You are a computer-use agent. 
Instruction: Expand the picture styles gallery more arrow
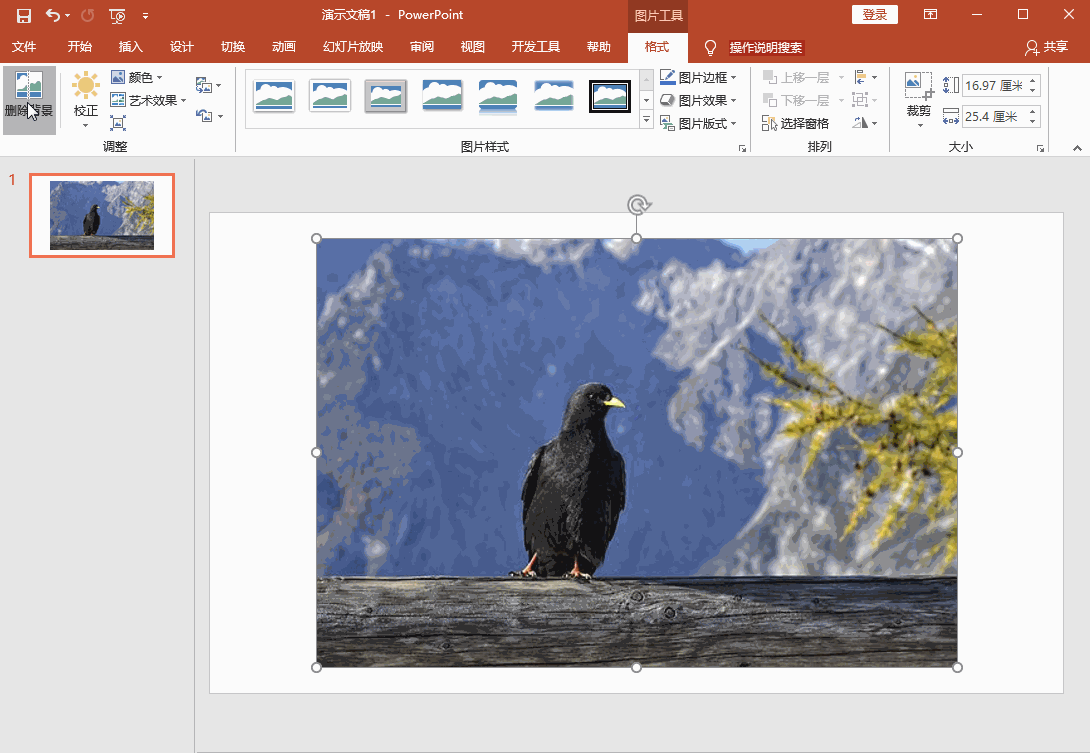tap(646, 121)
